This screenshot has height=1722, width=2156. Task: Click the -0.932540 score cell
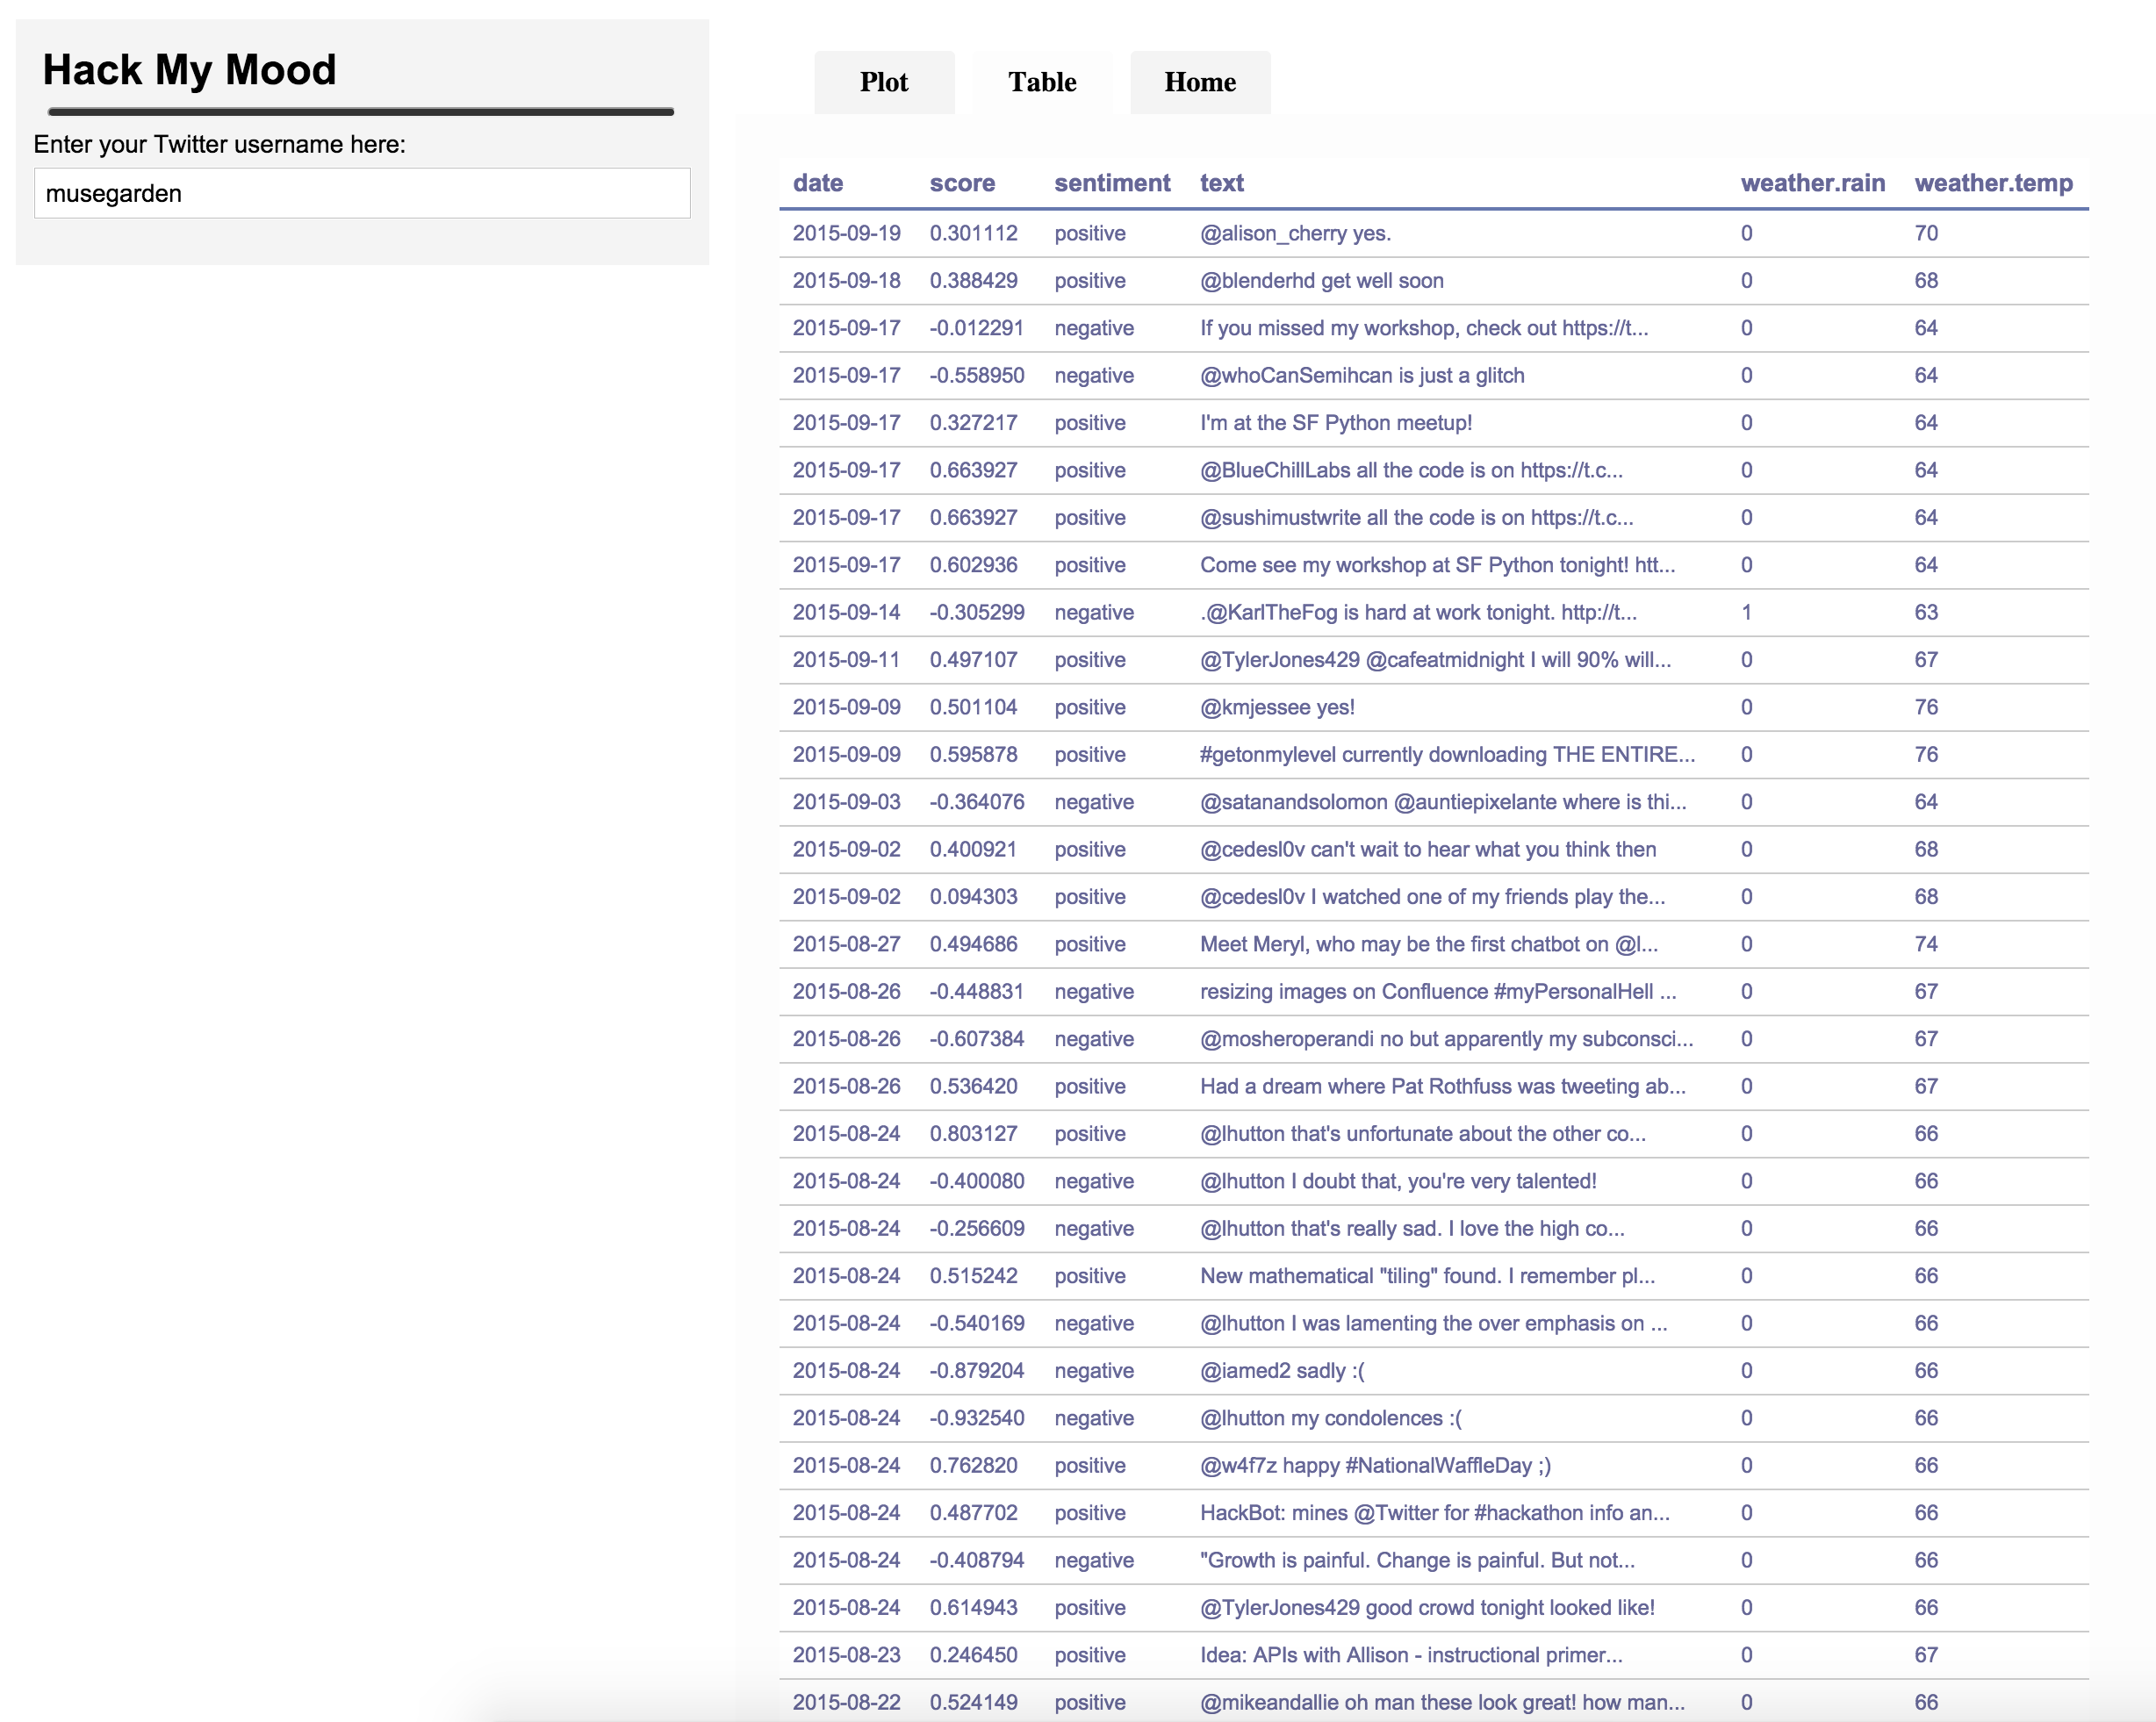[x=976, y=1418]
